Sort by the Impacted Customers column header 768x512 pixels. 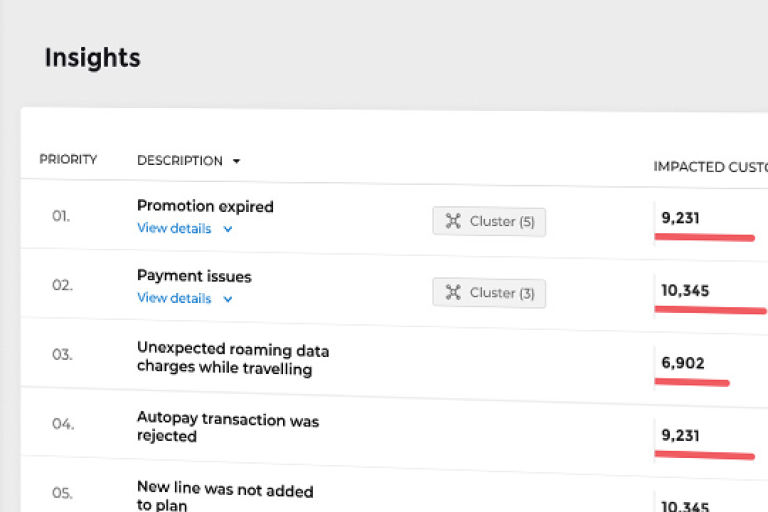pyautogui.click(x=710, y=166)
